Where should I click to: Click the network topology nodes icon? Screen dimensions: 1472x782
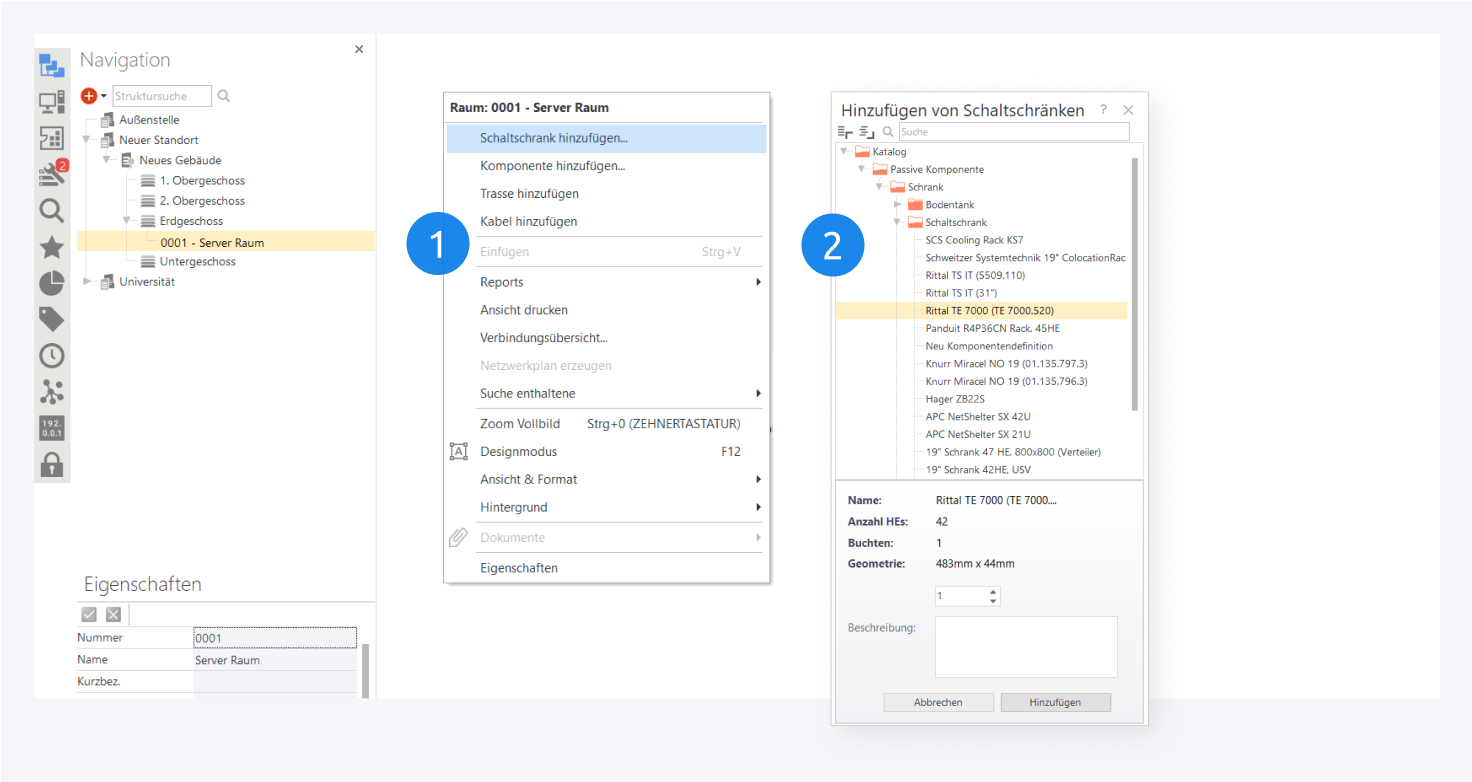(51, 391)
